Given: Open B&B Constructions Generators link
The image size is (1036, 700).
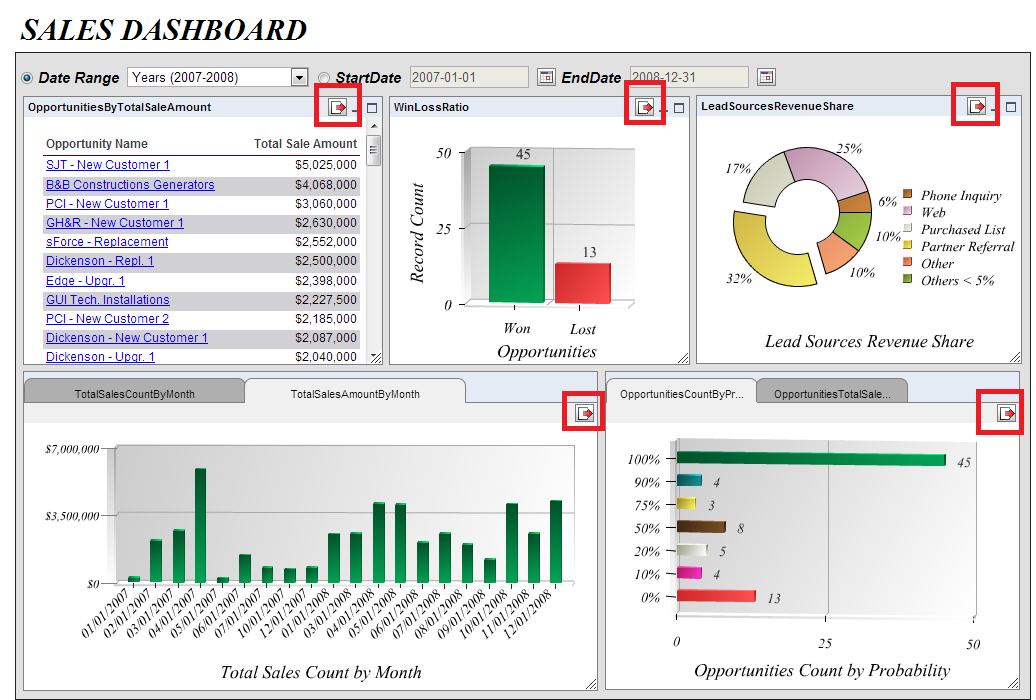Looking at the screenshot, I should (x=130, y=185).
